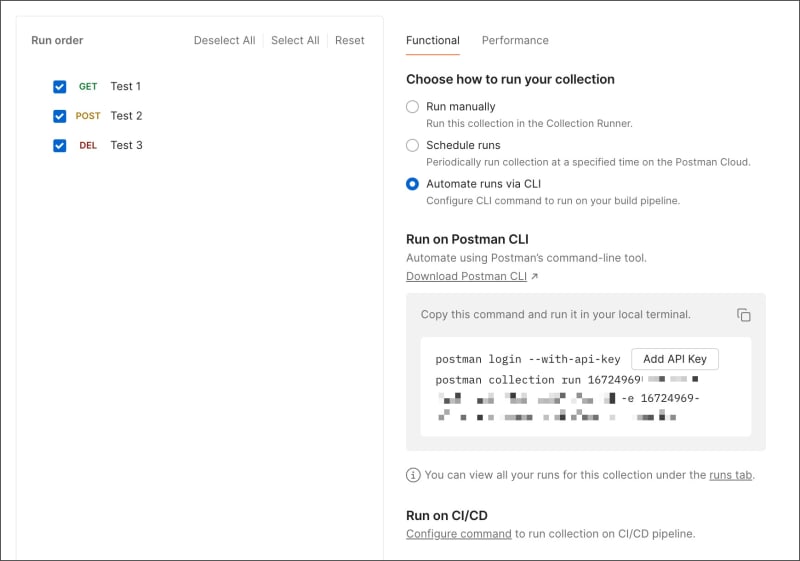
Task: Click the DEL method label
Action: coord(88,146)
